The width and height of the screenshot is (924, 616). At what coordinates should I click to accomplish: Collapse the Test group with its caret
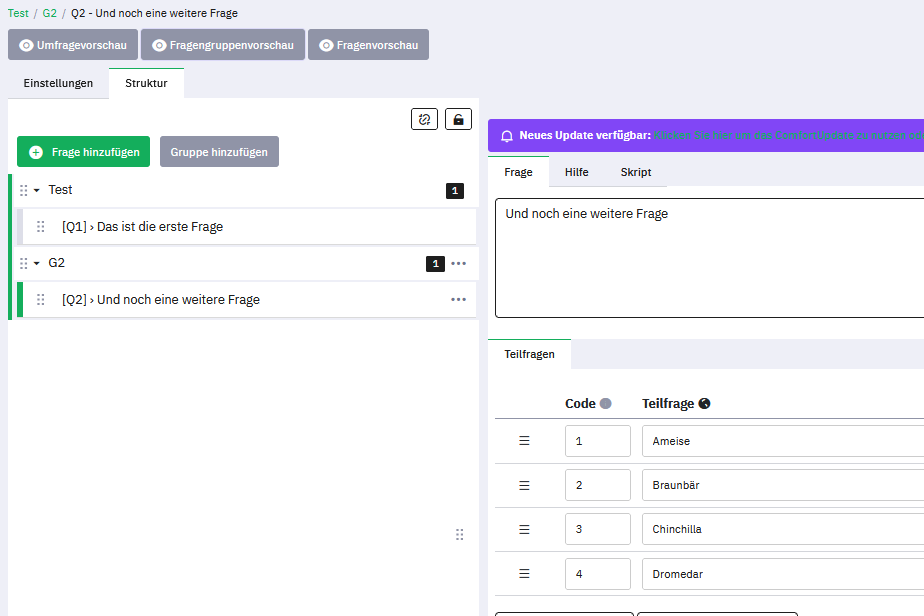pyautogui.click(x=37, y=190)
